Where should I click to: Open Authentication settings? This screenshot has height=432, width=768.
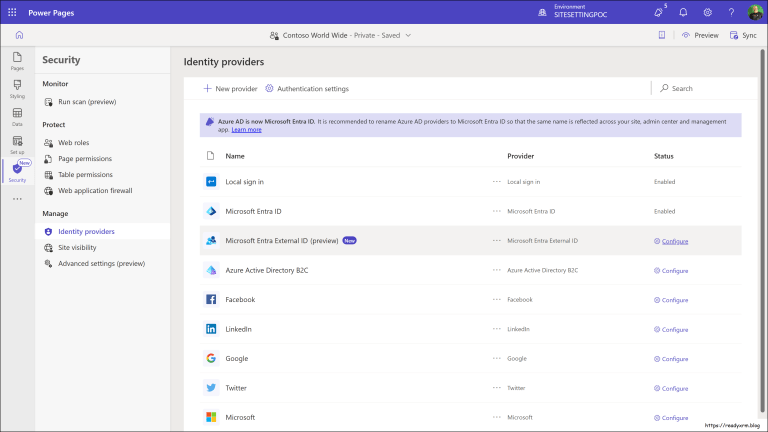(x=307, y=89)
